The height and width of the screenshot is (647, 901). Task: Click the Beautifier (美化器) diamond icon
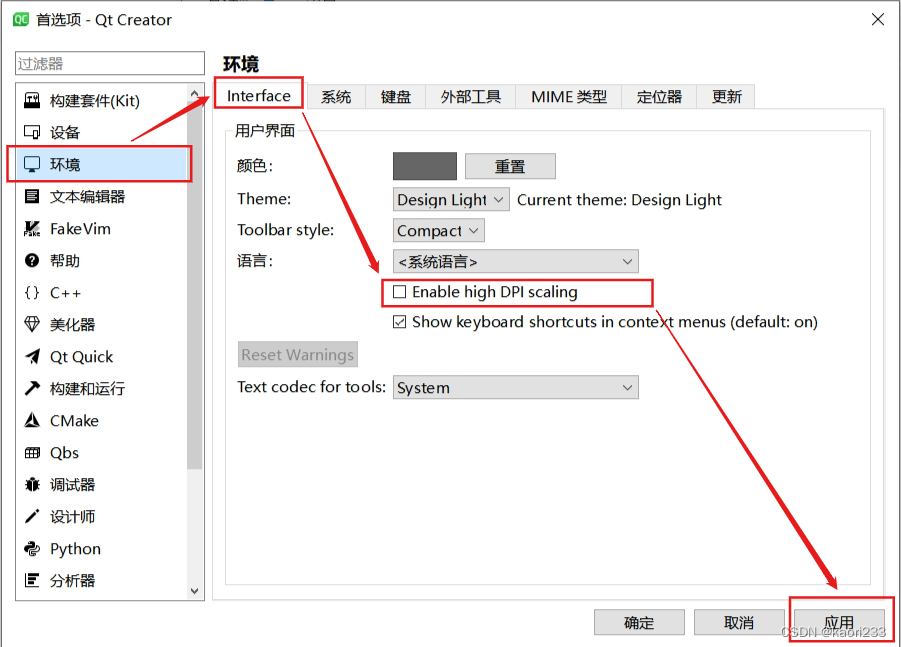pos(32,325)
